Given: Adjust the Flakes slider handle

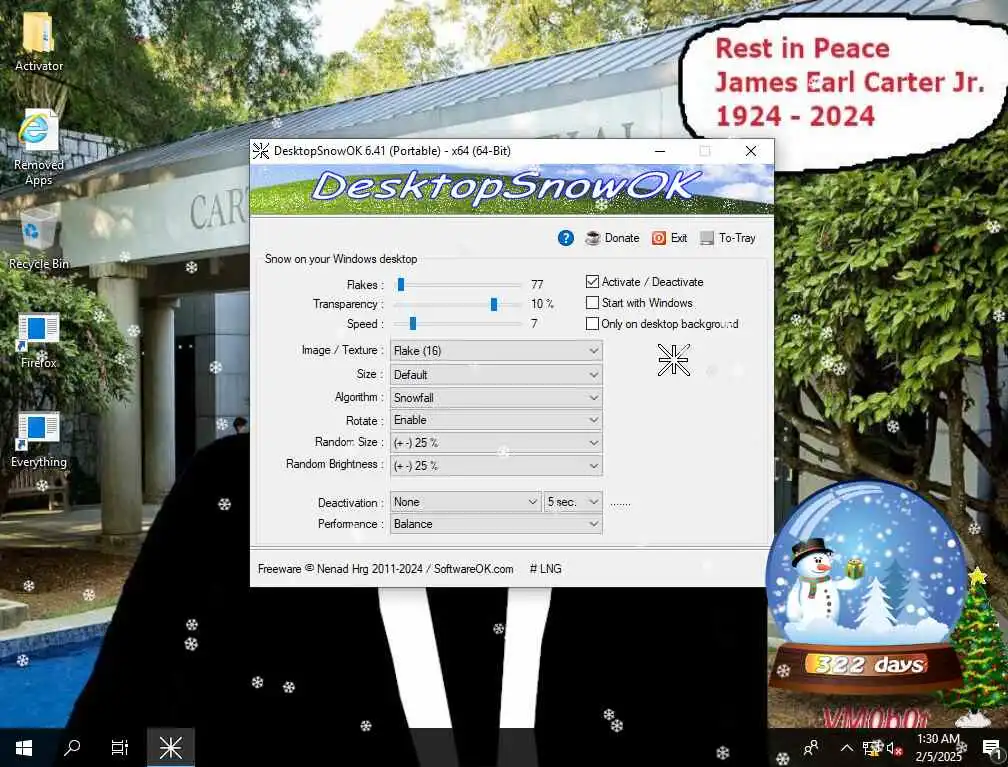Looking at the screenshot, I should (401, 284).
